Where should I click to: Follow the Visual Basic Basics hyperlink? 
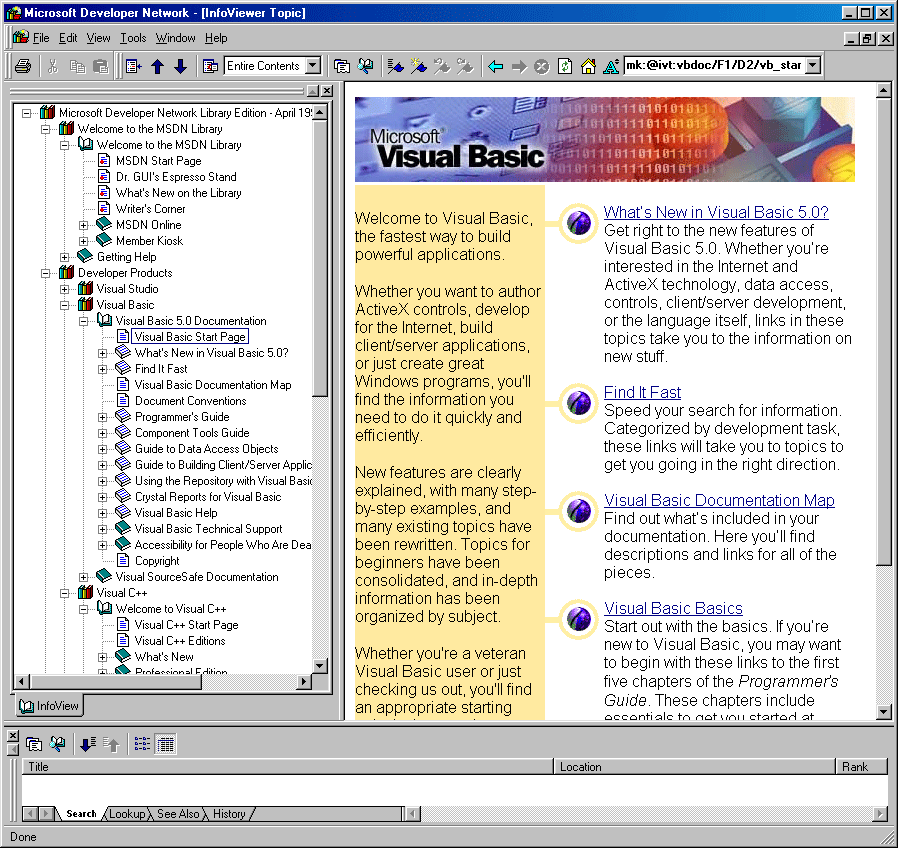pos(673,608)
